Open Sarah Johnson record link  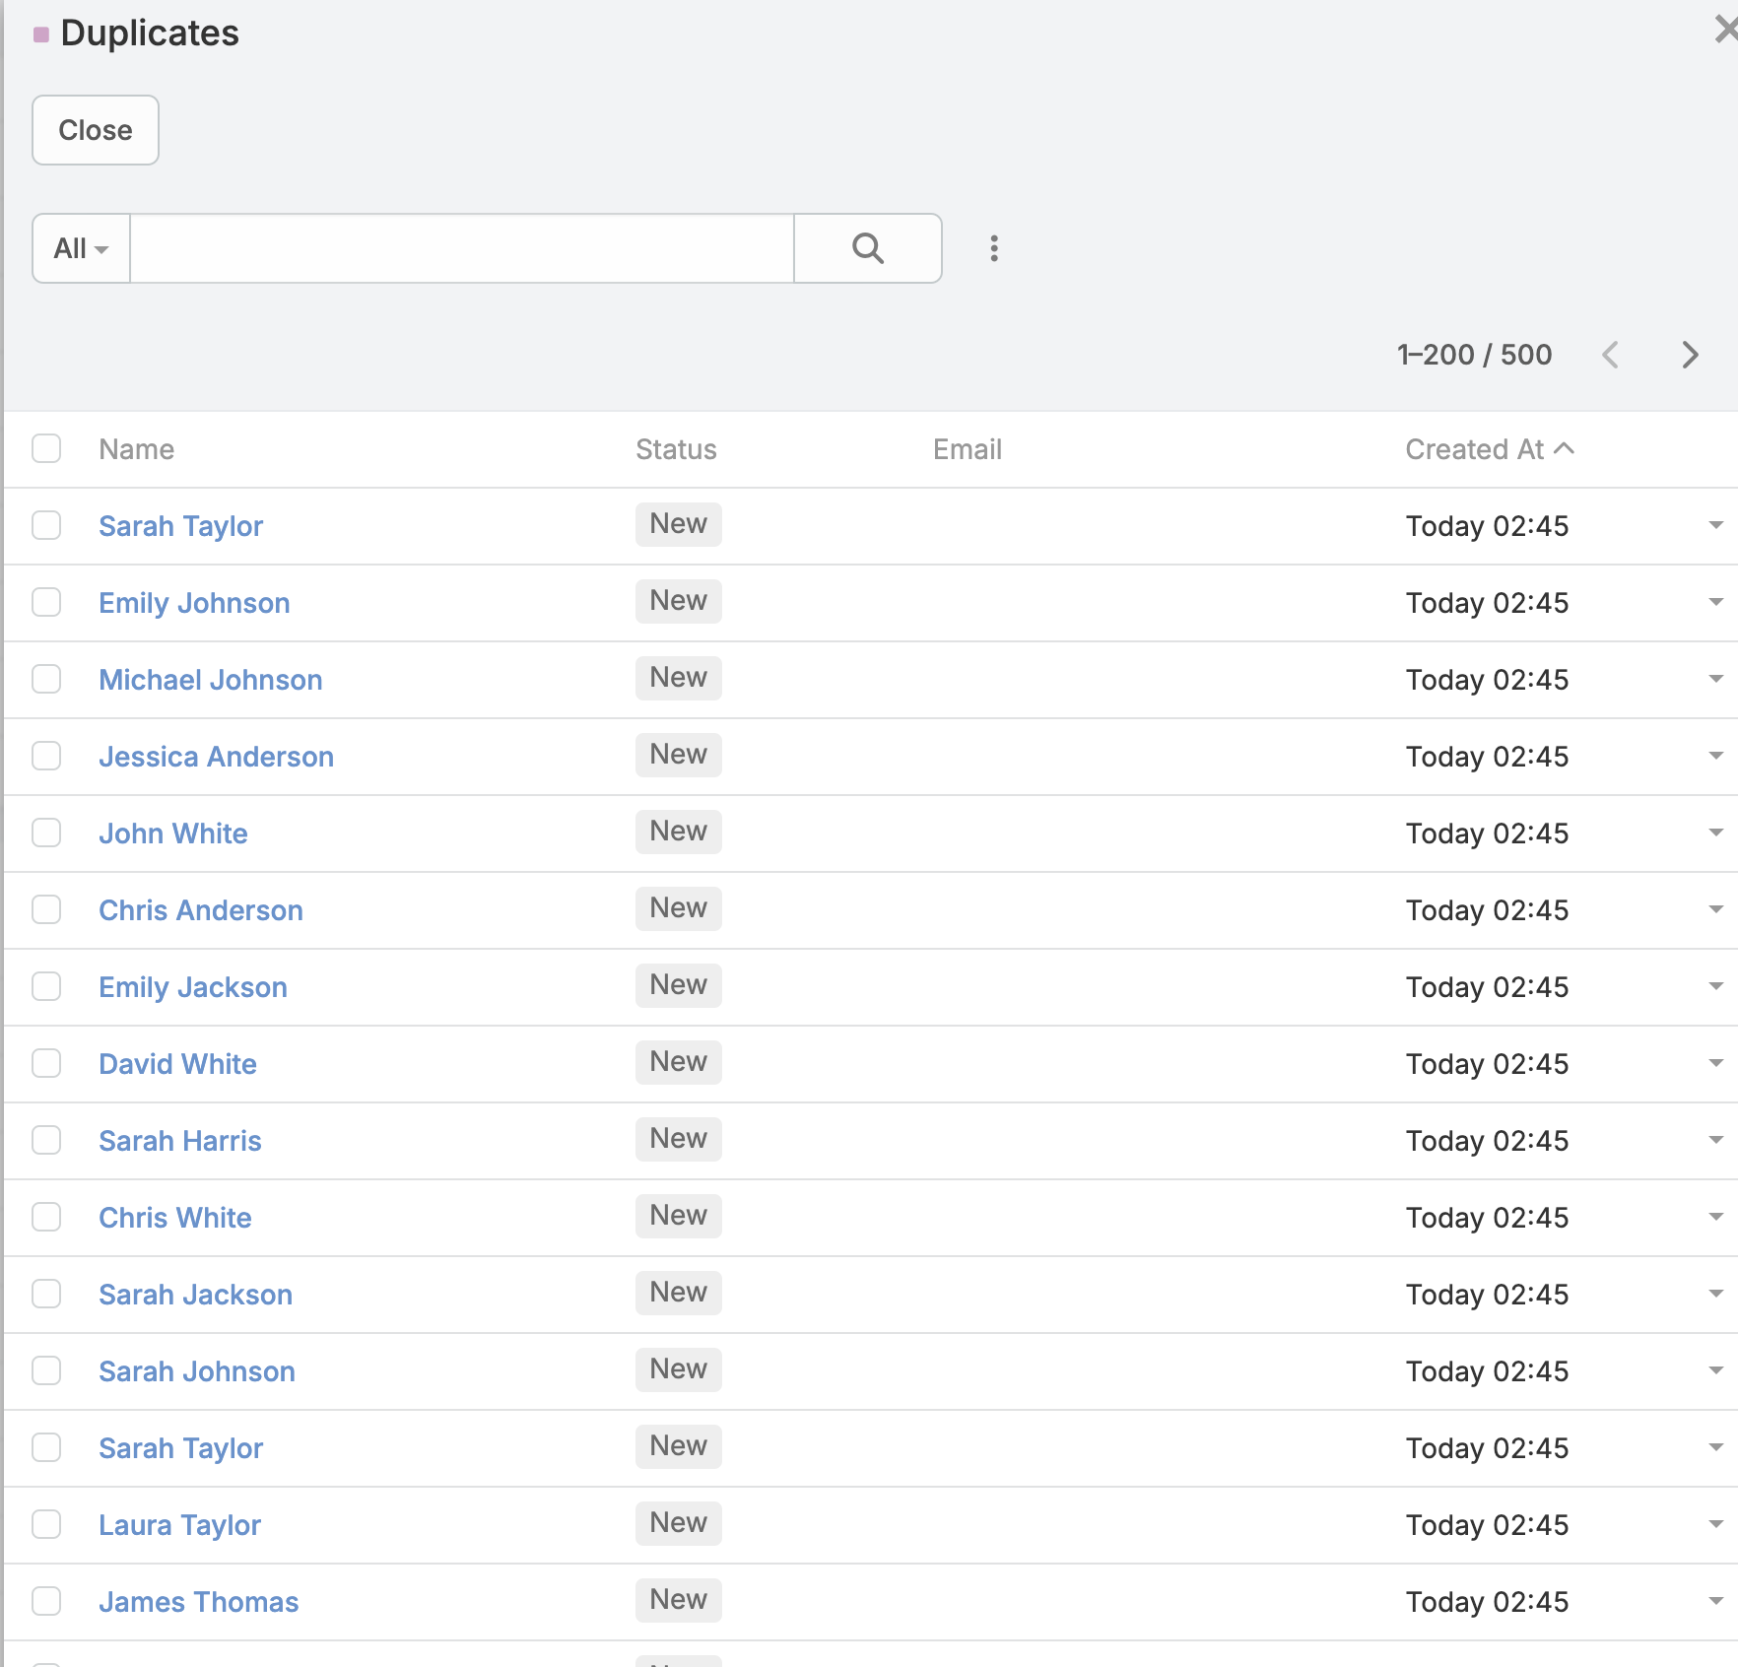coord(197,1372)
